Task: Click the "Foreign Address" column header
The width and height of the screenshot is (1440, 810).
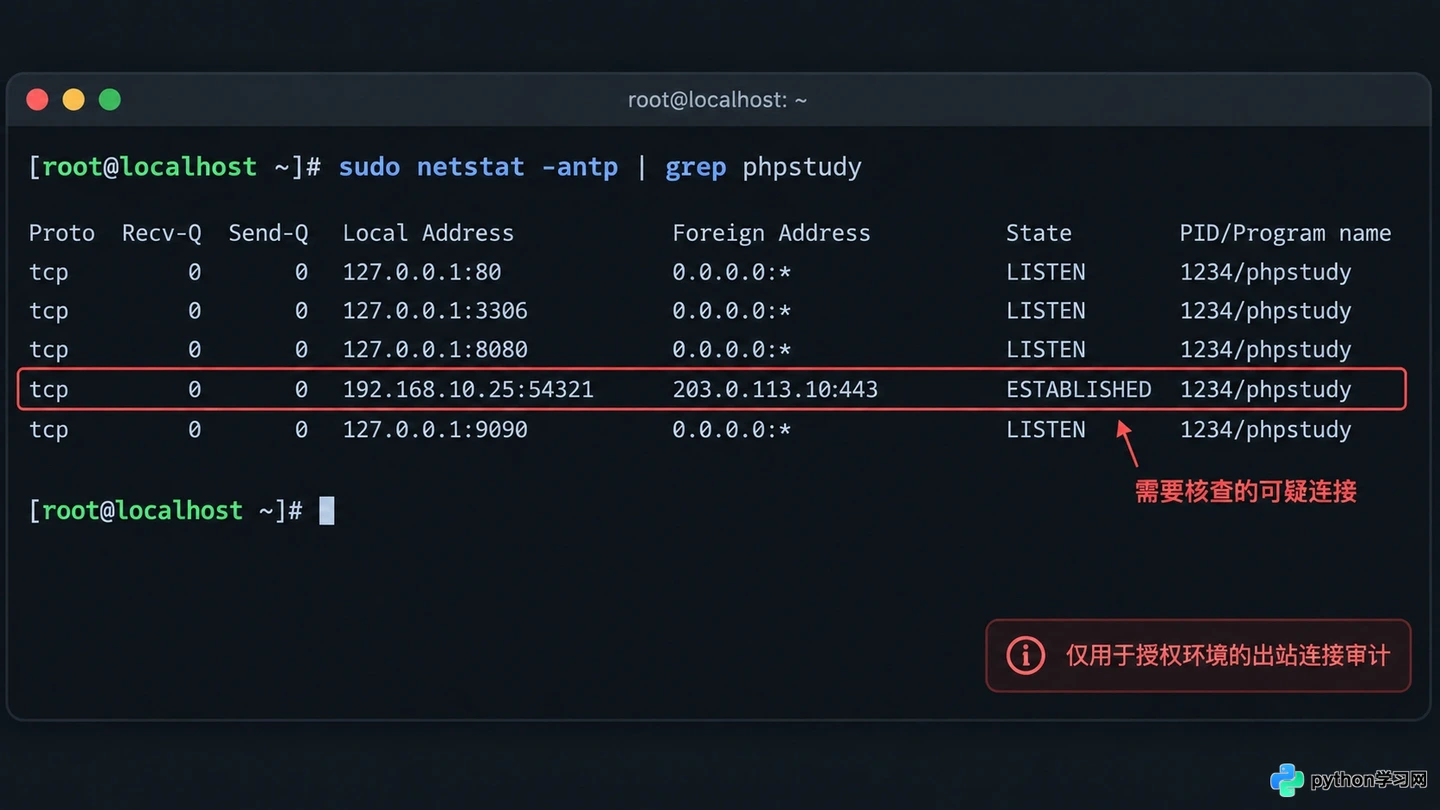Action: click(x=771, y=233)
